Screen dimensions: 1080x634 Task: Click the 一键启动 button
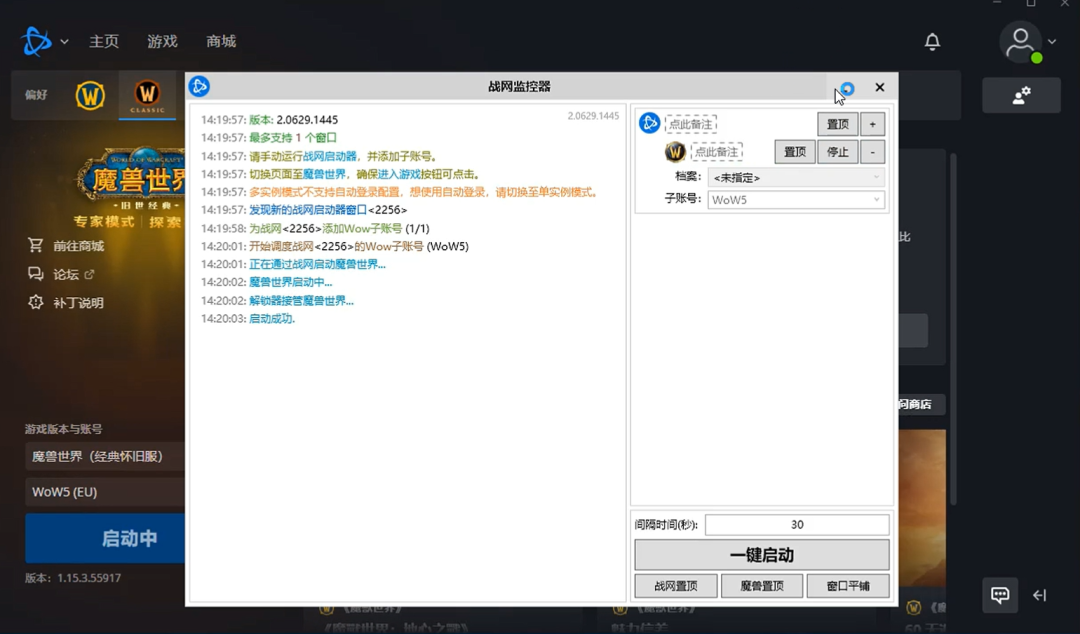762,555
